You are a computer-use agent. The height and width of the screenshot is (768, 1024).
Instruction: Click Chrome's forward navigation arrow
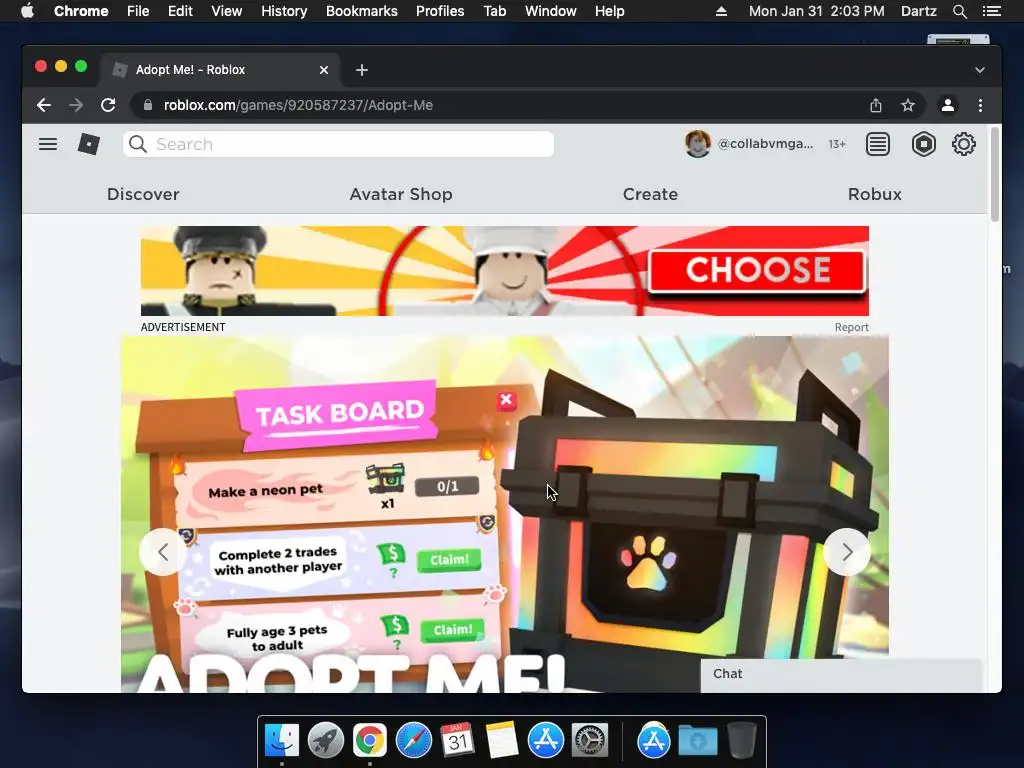pos(76,105)
